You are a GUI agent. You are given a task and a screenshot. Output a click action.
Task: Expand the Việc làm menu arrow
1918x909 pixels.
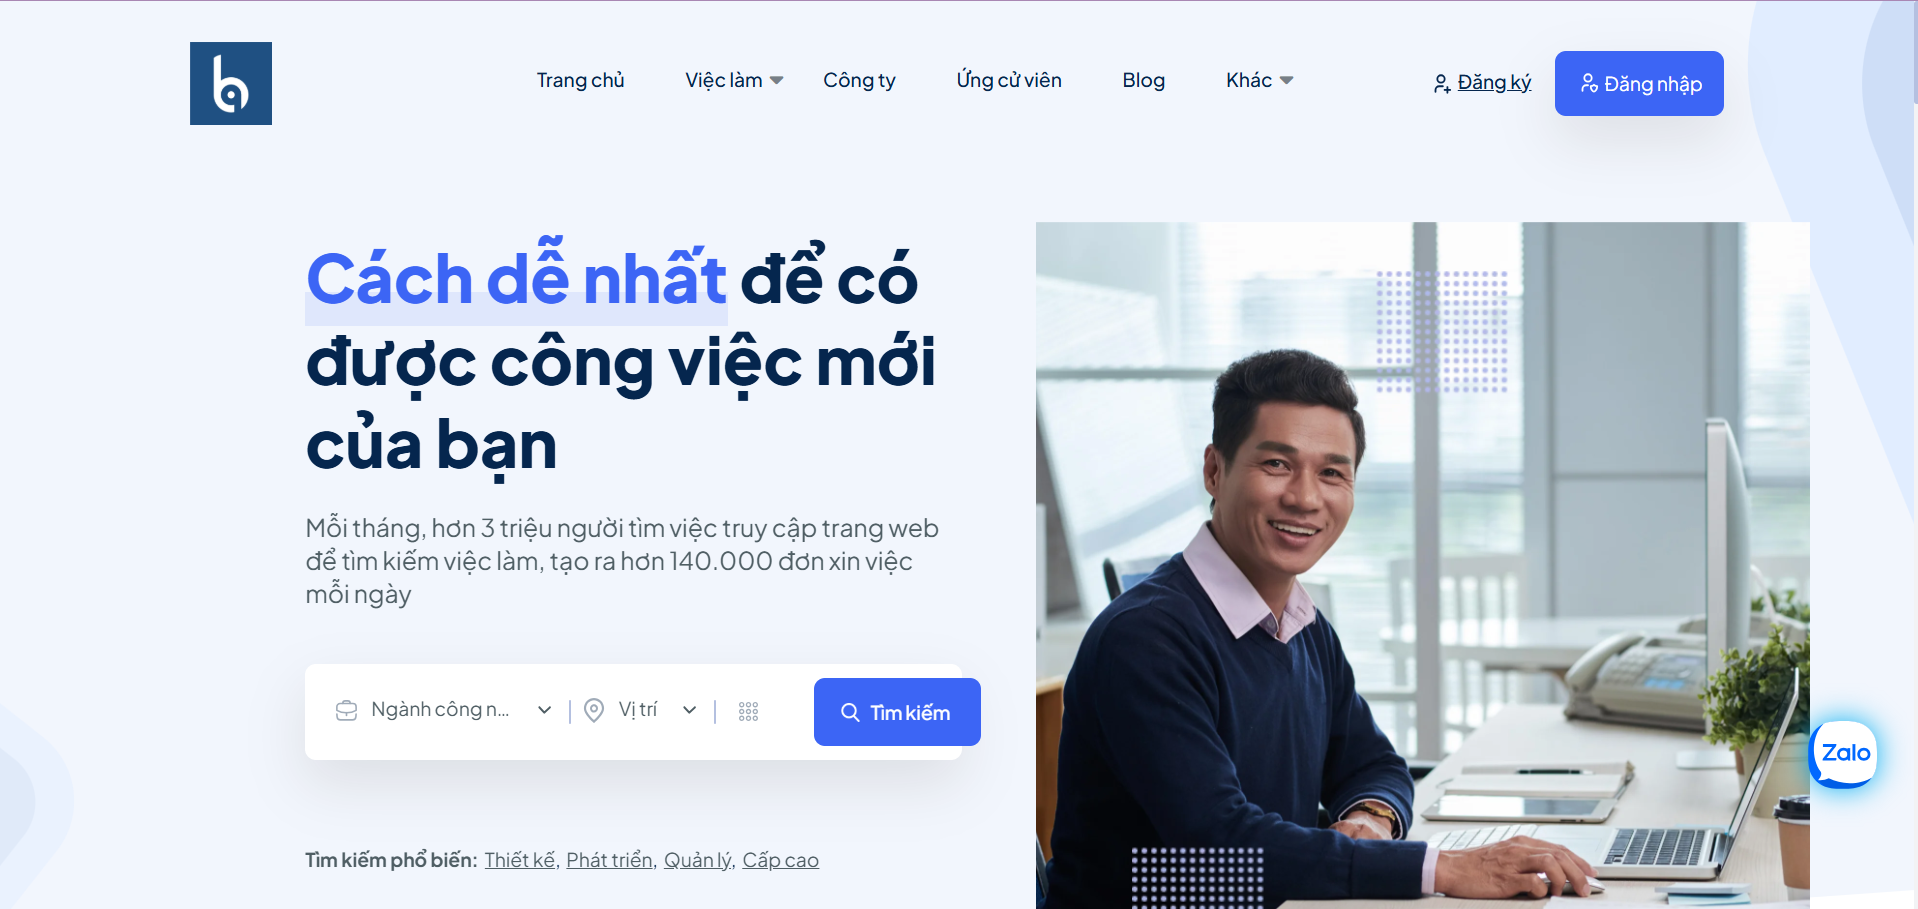coord(777,80)
